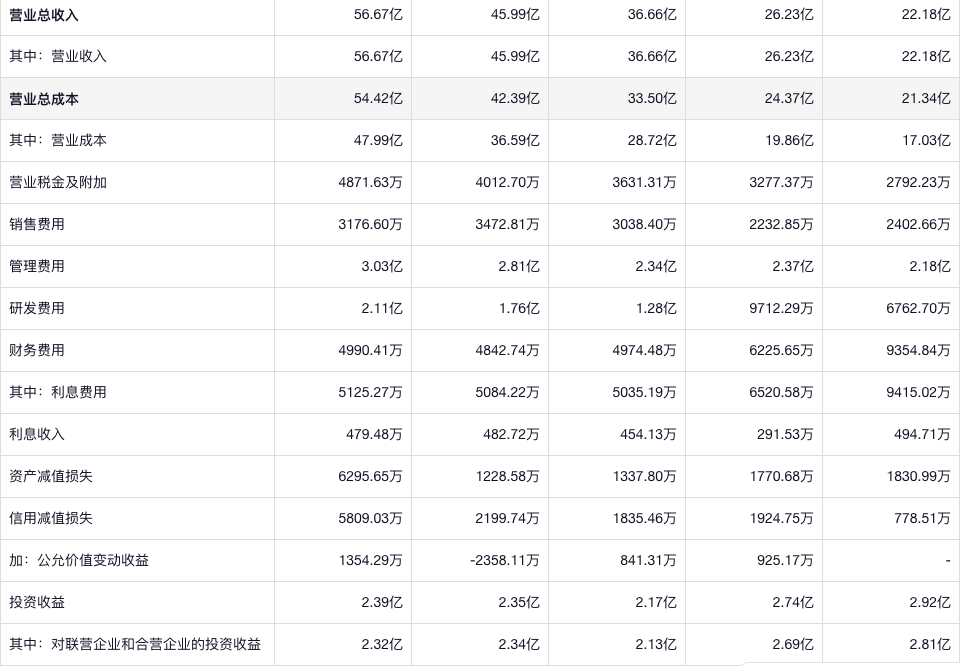Click the 营业总收入 row label

click(x=44, y=15)
